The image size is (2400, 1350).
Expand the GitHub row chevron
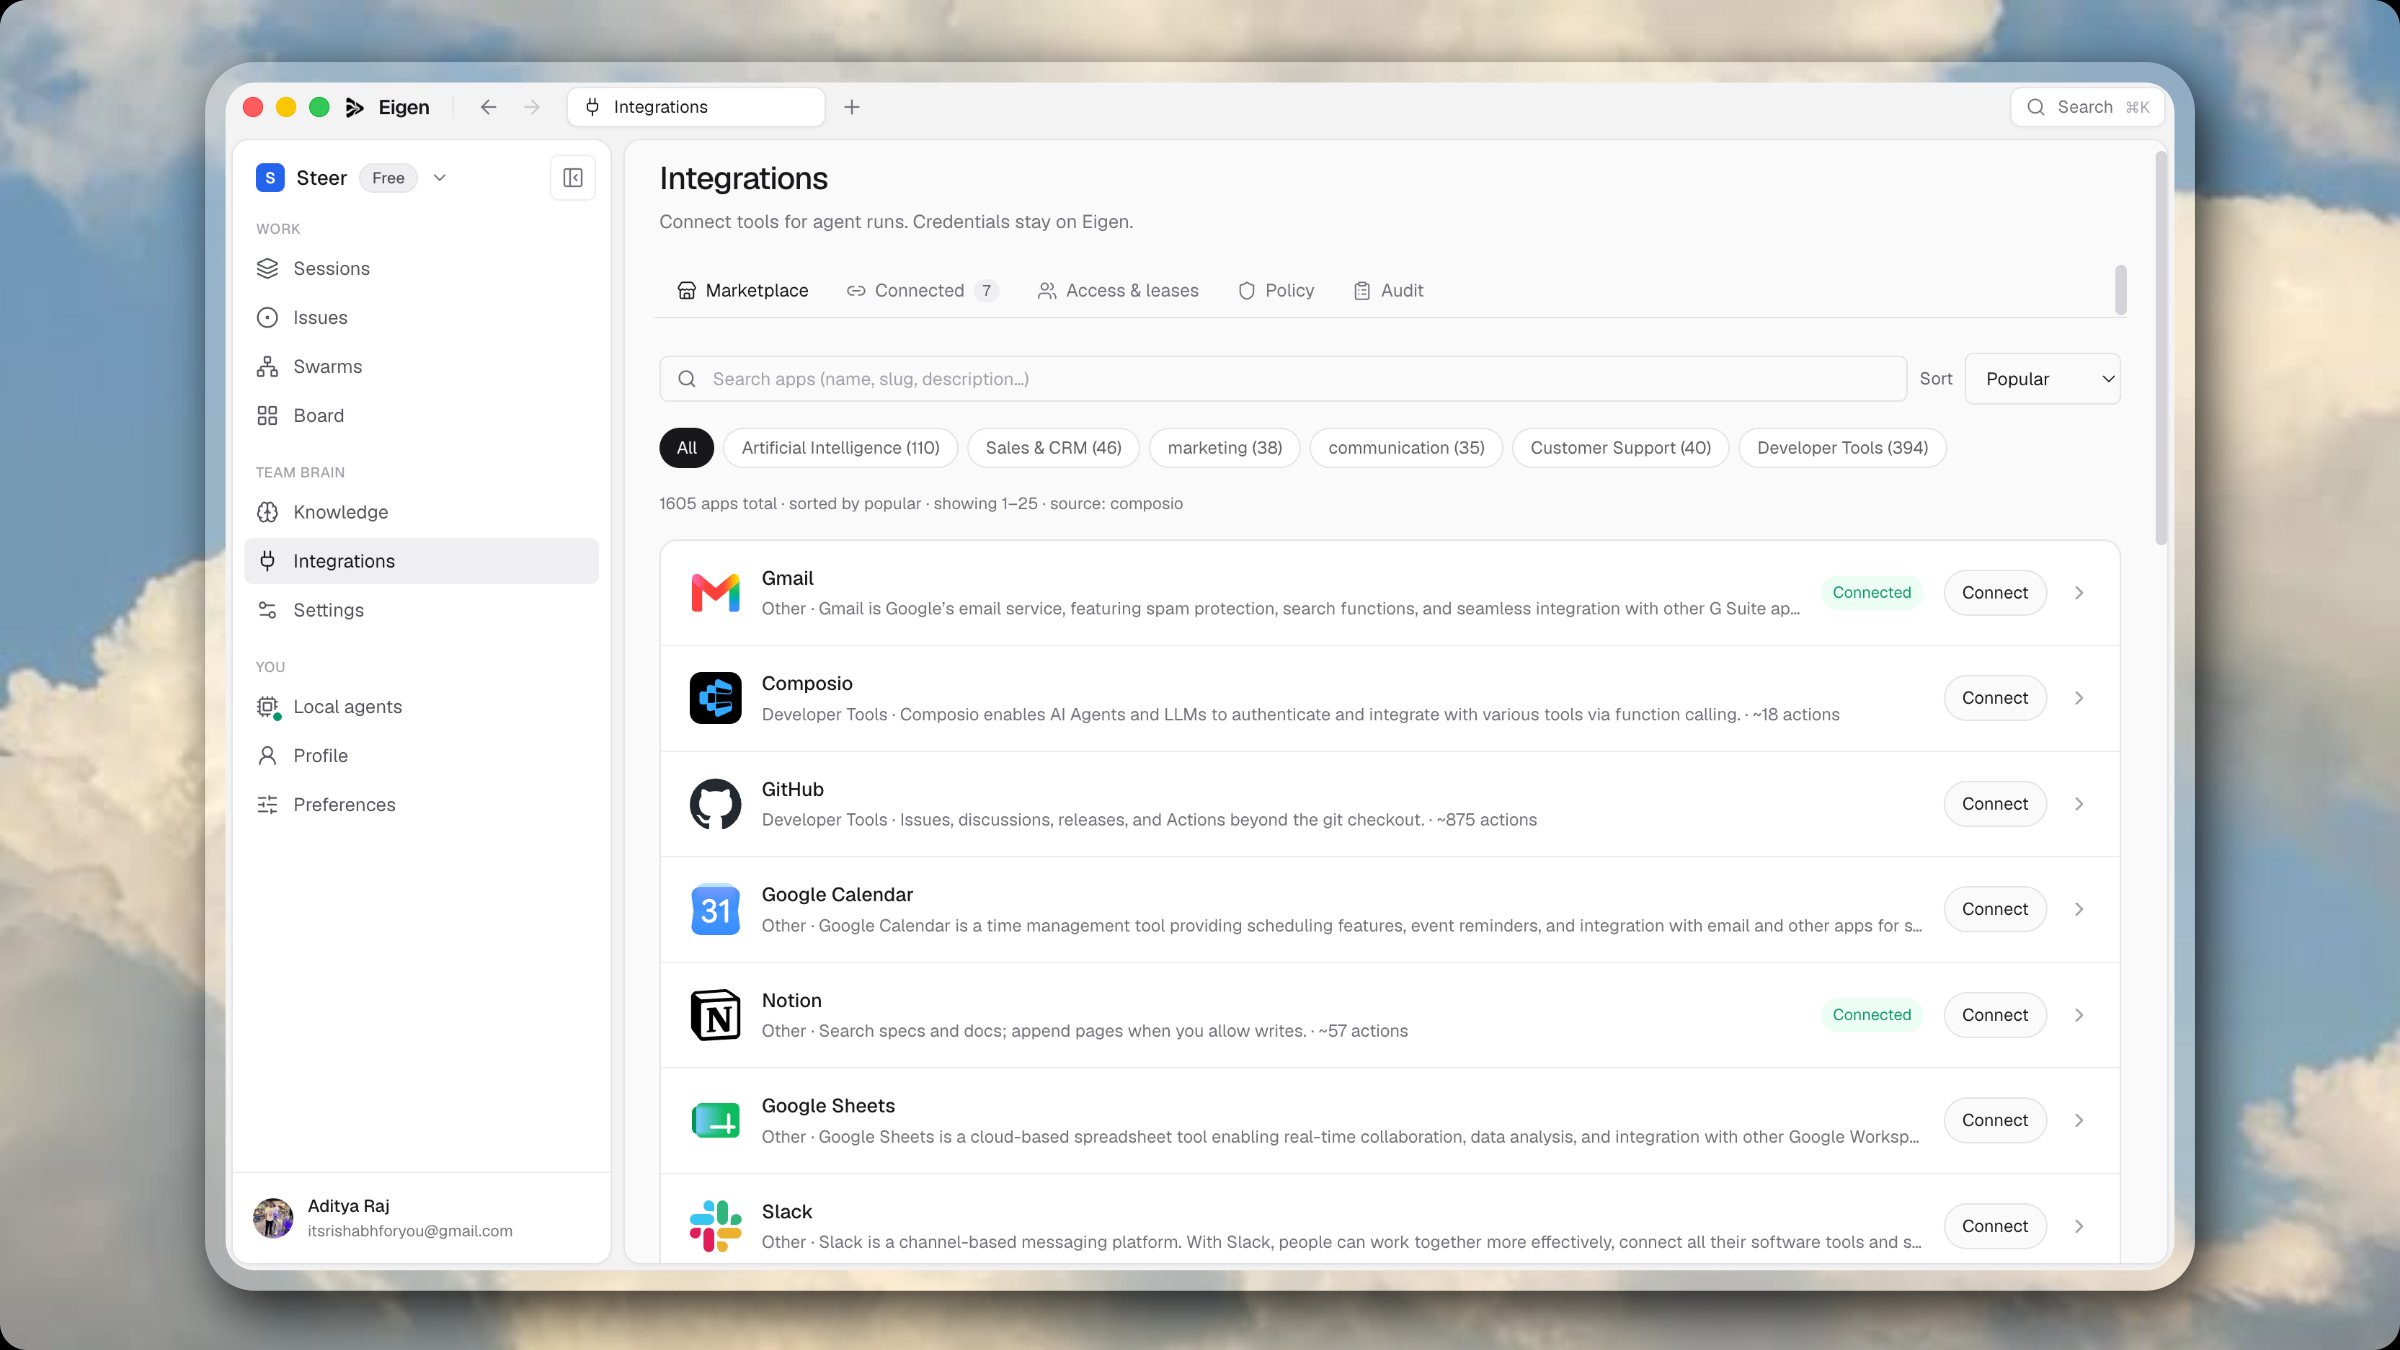click(x=2079, y=804)
